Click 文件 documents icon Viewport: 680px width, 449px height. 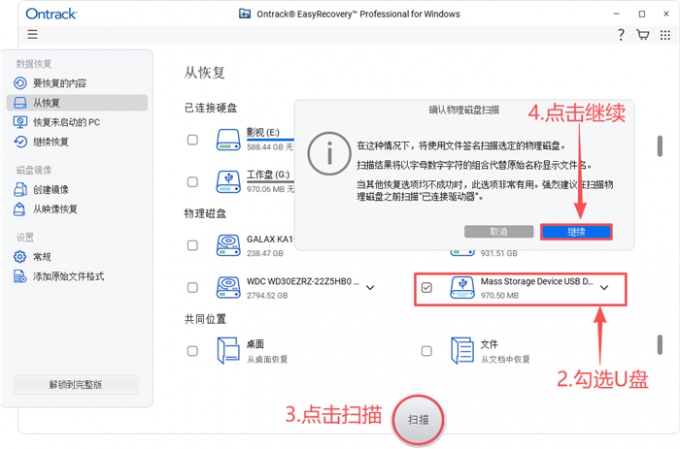462,351
